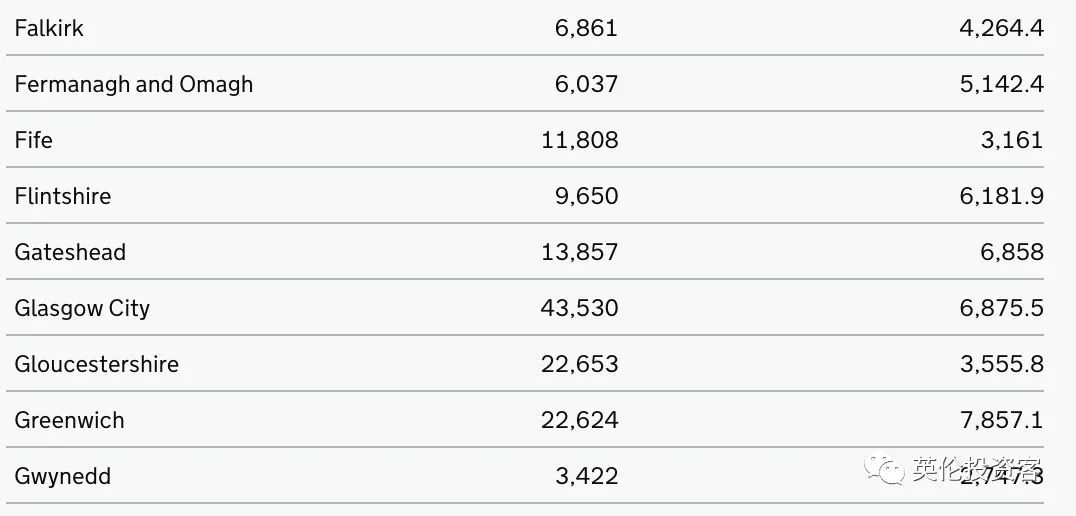The height and width of the screenshot is (516, 1076).
Task: Select Glasgow City's figure 43,530
Action: coord(580,308)
